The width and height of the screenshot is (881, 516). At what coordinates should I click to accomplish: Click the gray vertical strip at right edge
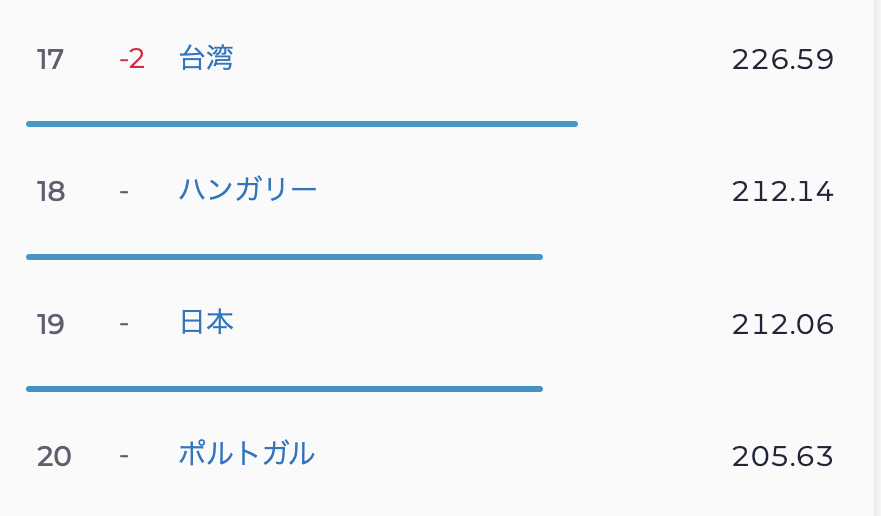876,258
